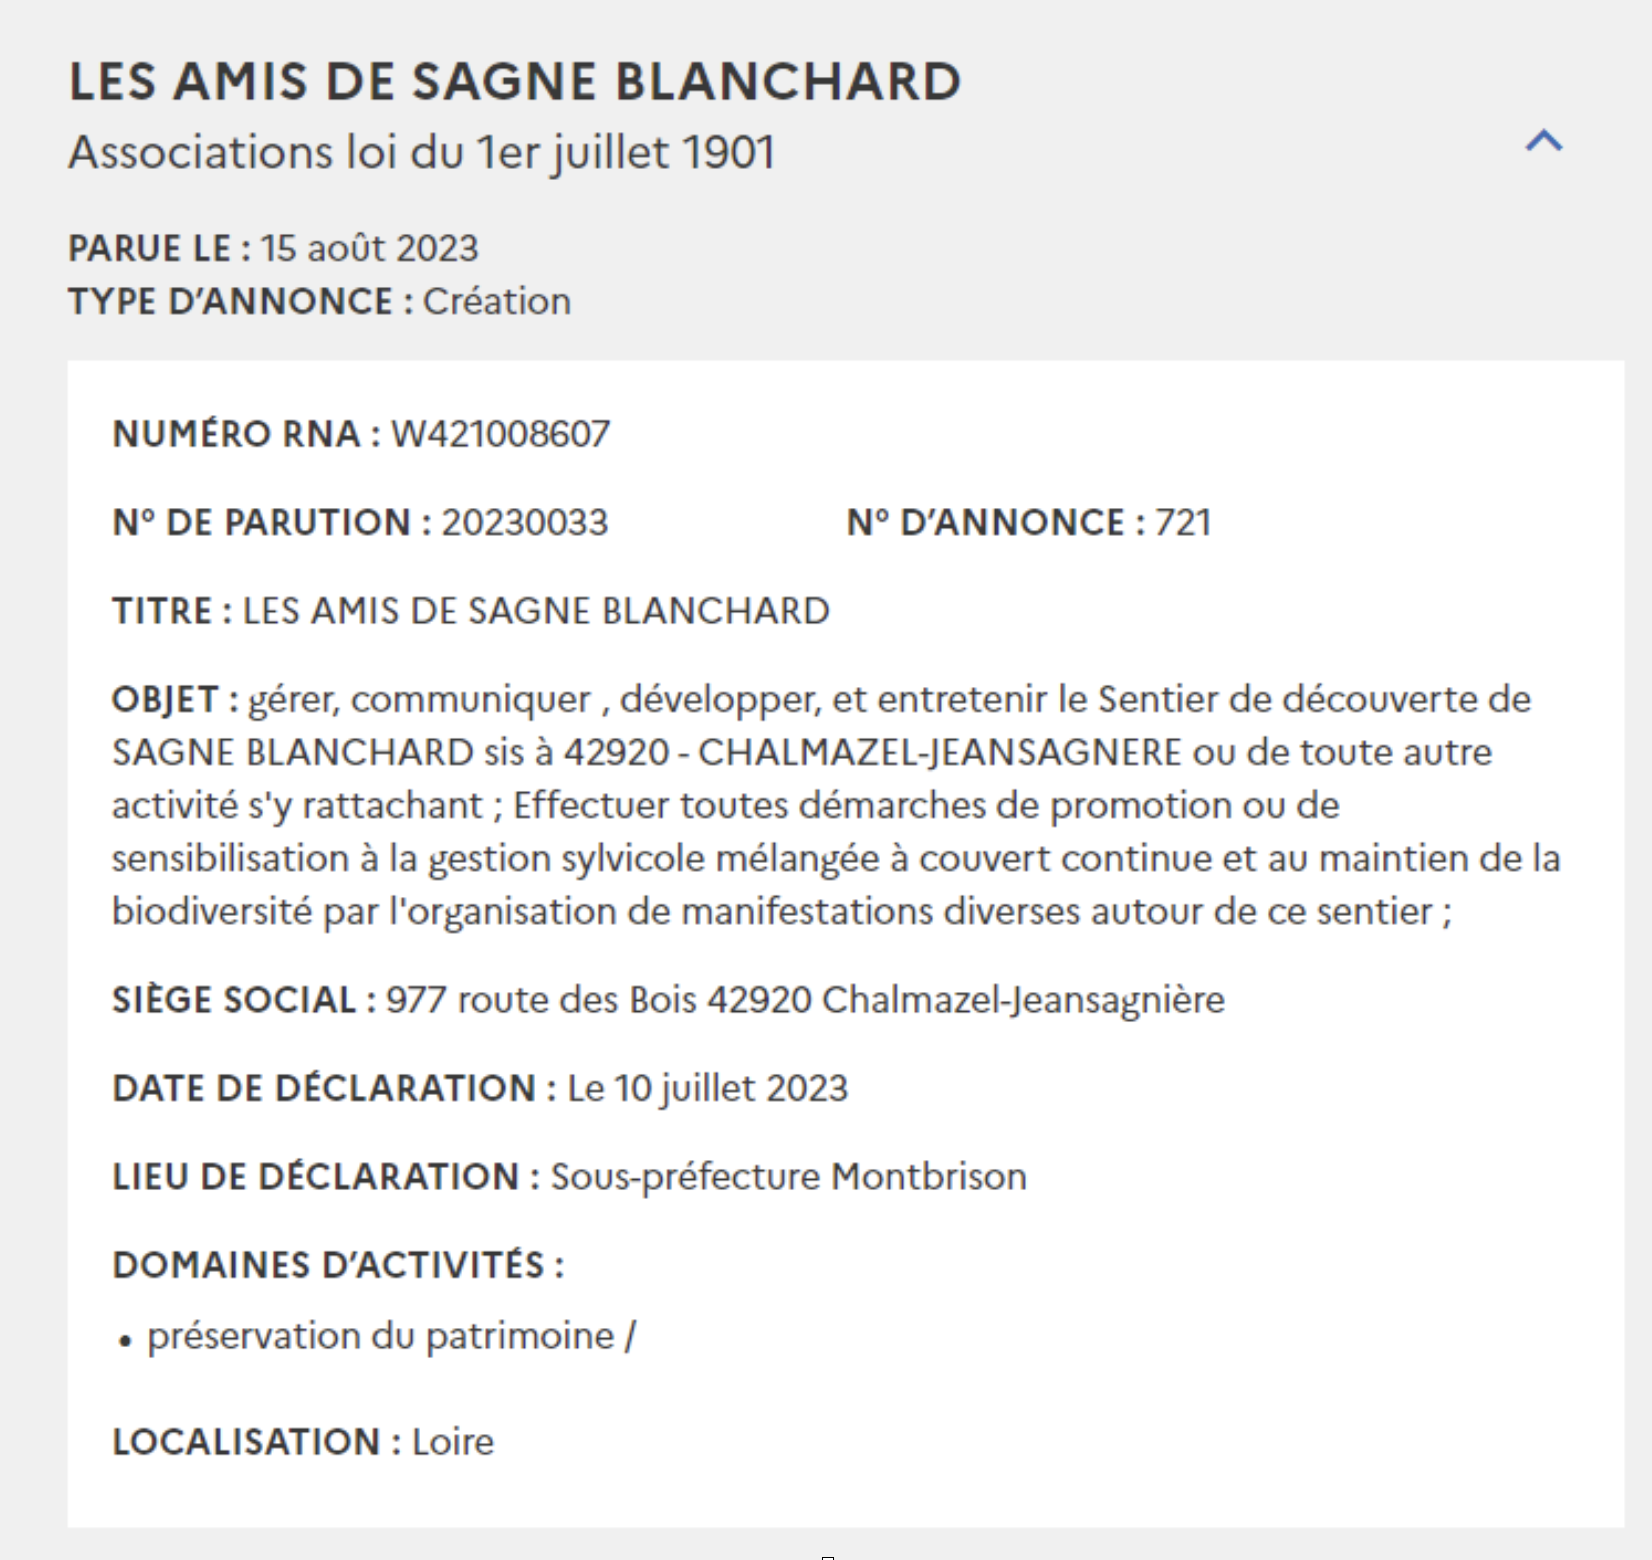Collapse the announcement with the chevron icon
Viewport: 1652px width, 1560px height.
[1544, 141]
